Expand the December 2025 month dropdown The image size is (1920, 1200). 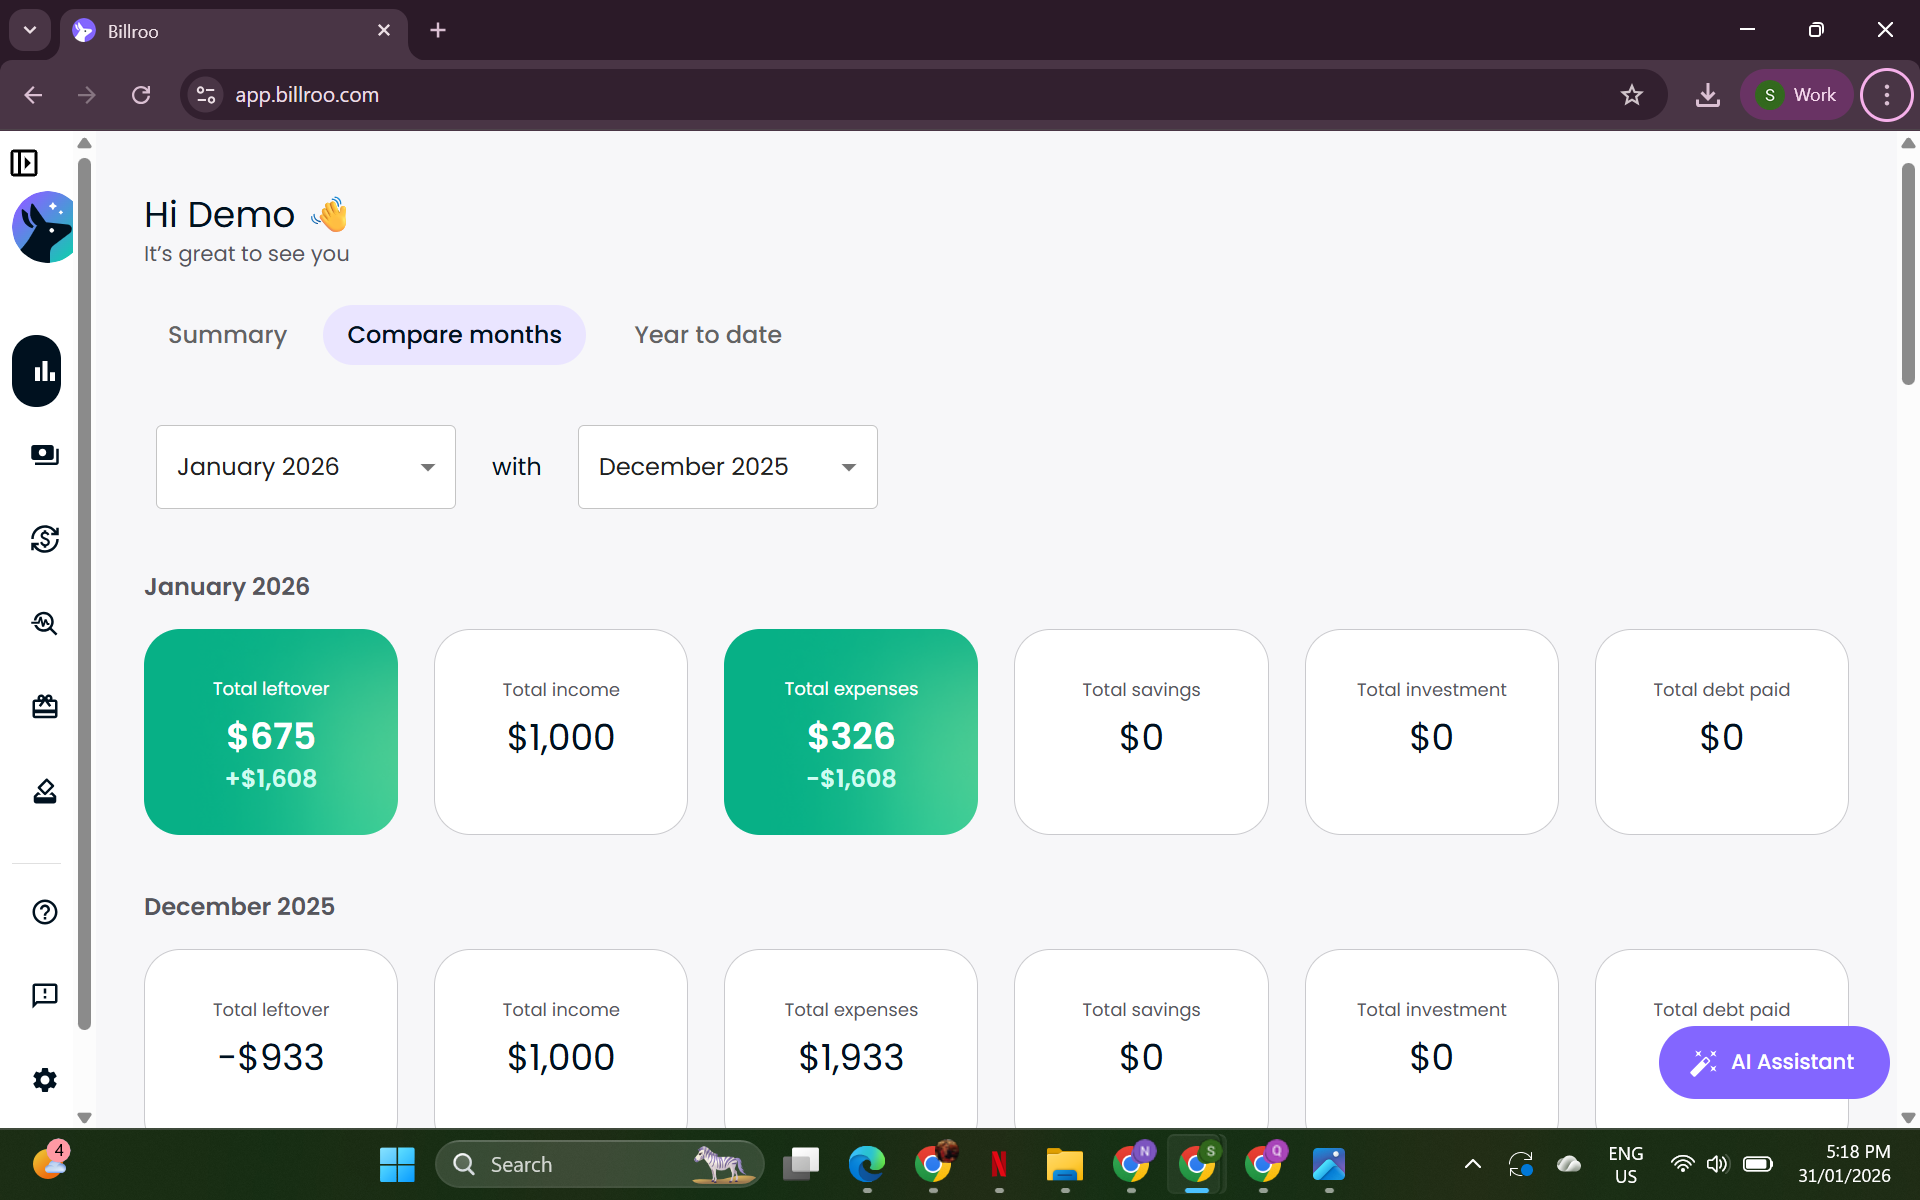click(727, 467)
